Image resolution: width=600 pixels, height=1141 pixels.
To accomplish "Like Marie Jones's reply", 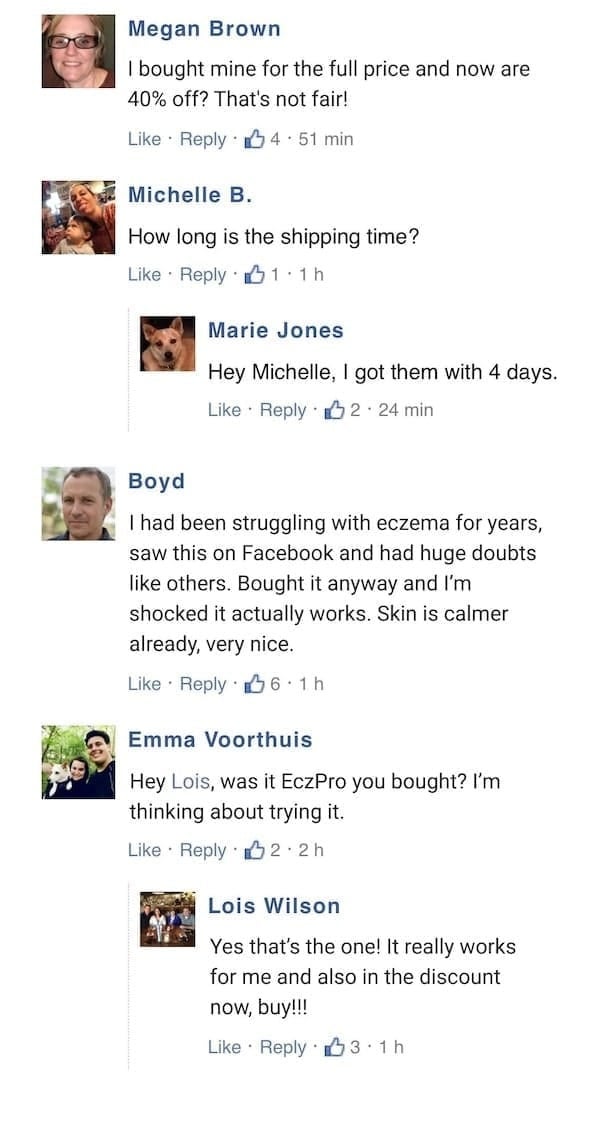I will [224, 410].
